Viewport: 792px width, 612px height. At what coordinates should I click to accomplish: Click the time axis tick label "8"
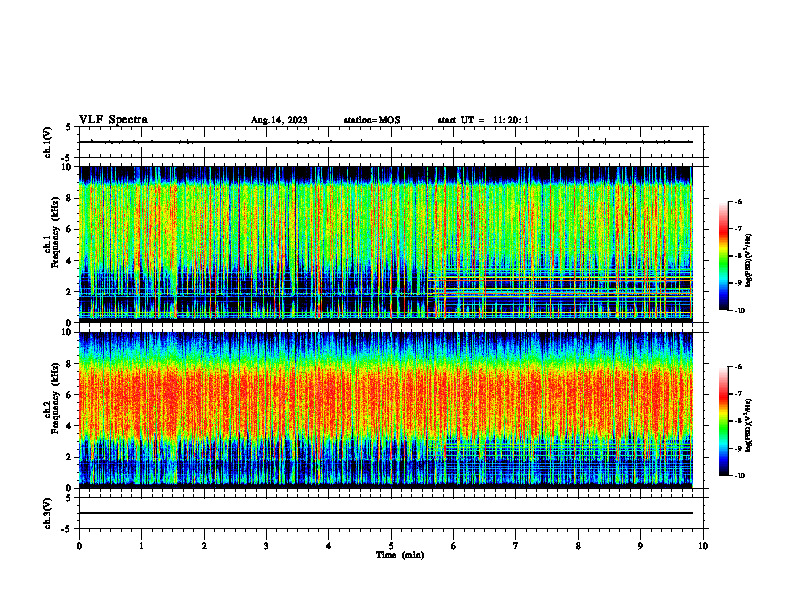click(578, 546)
